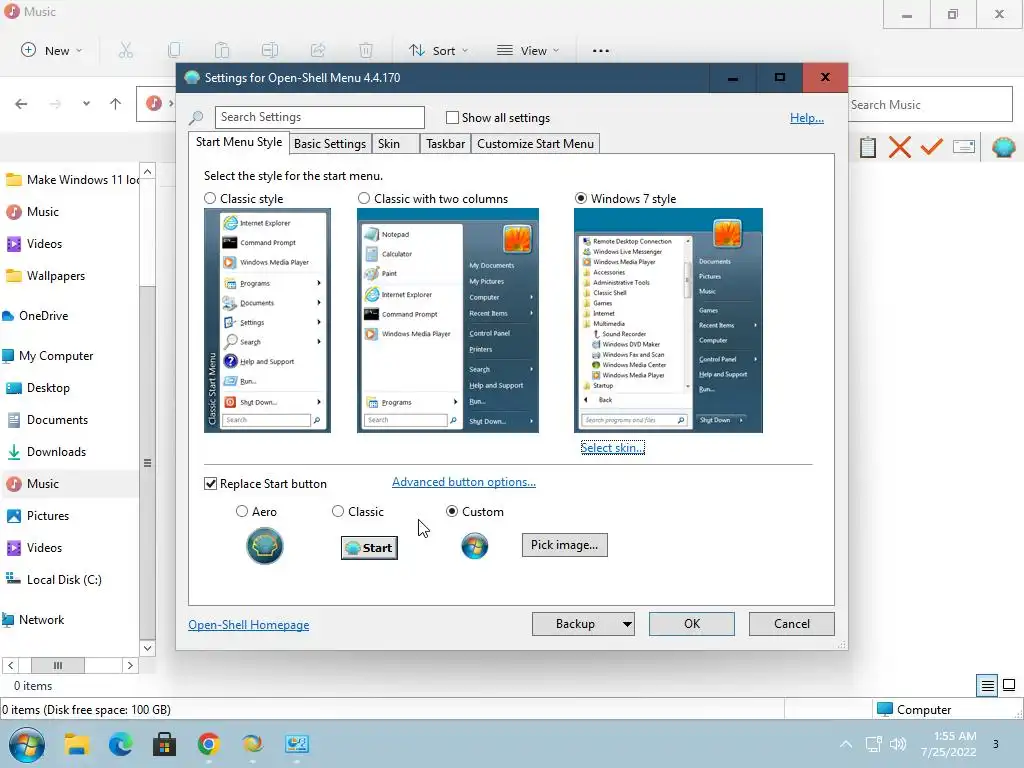Click the Copy icon in Explorer toolbar

click(174, 50)
